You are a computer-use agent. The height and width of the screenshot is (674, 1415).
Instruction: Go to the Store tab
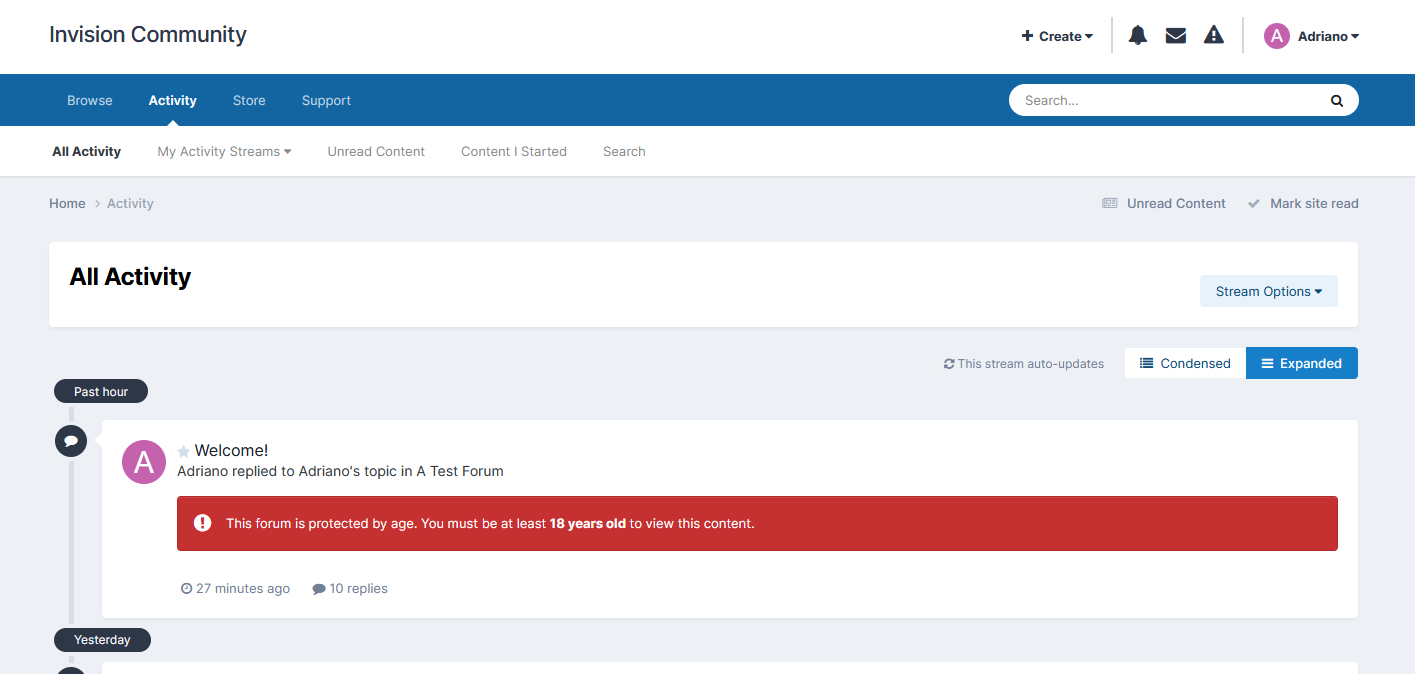tap(249, 101)
